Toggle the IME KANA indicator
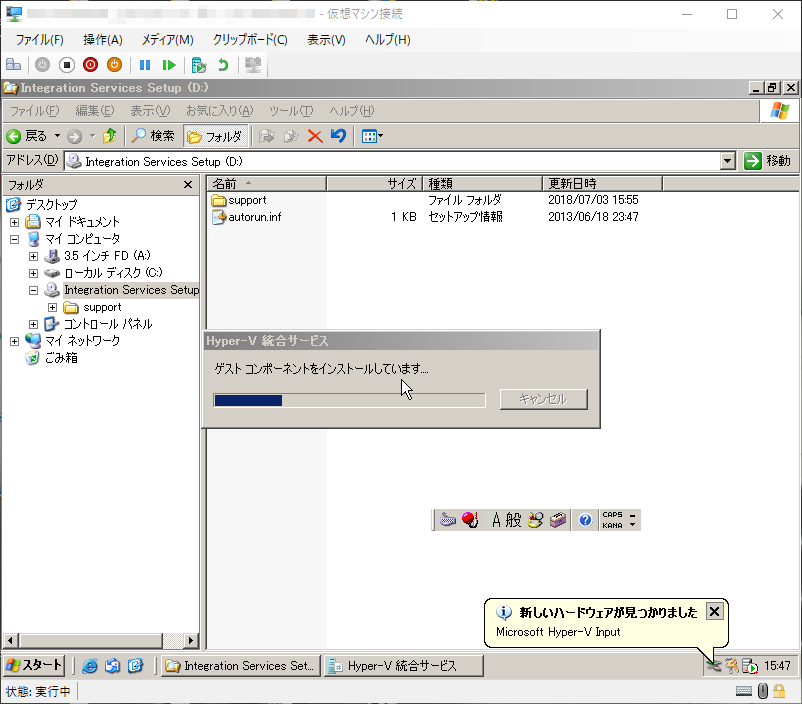Screen dimensions: 802x704 coord(612,525)
